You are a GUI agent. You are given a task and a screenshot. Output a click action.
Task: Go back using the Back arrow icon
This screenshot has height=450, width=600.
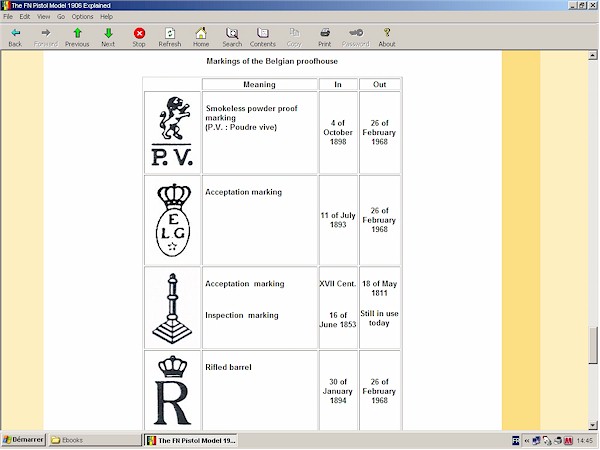(x=15, y=33)
